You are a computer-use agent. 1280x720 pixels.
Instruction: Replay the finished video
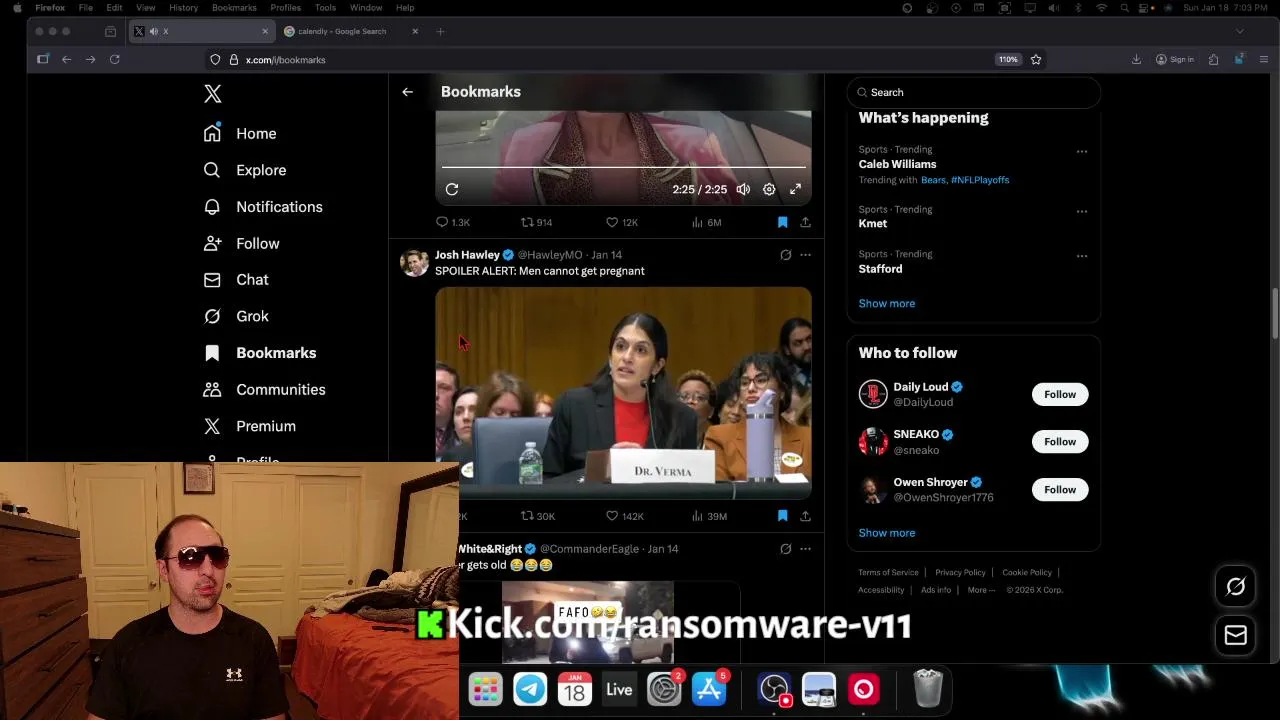click(452, 189)
